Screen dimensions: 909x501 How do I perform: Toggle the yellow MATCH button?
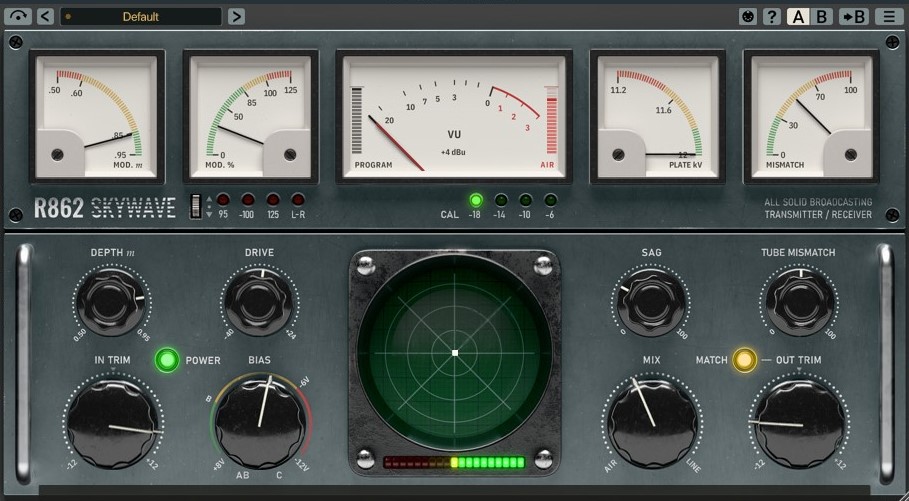(744, 360)
